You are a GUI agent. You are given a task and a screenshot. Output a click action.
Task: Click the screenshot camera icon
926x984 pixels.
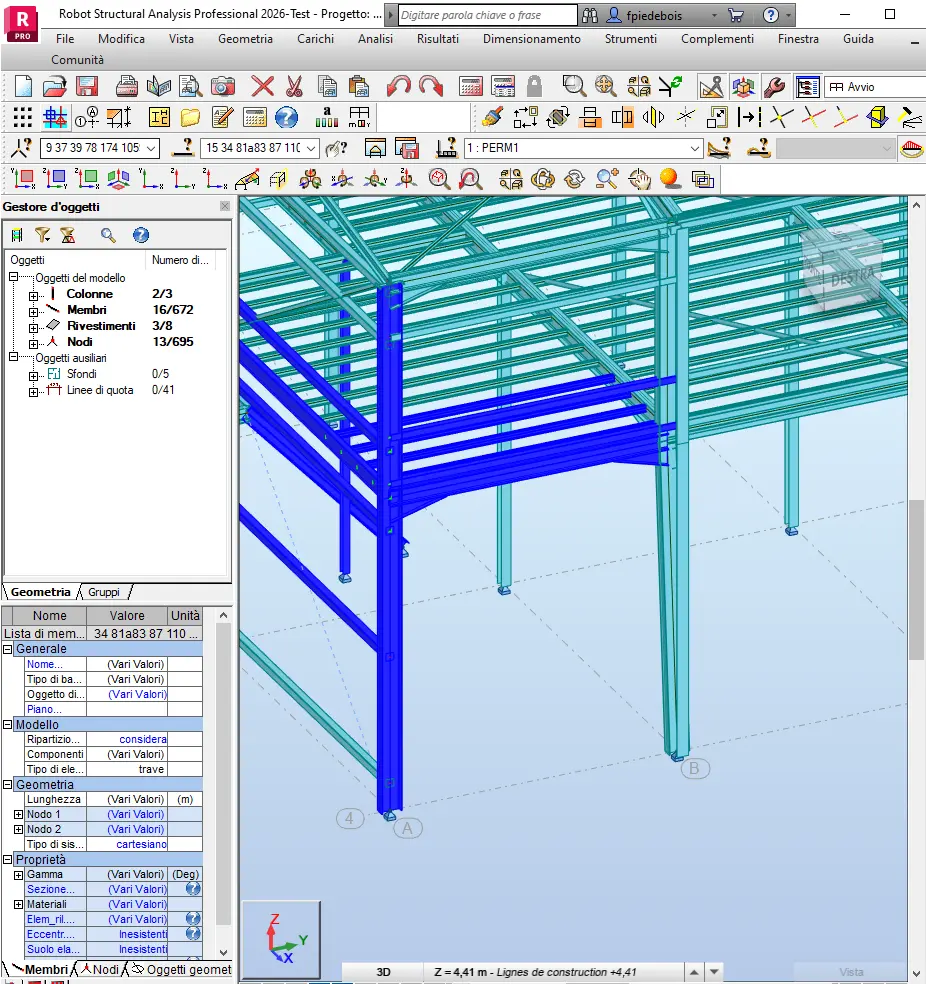(x=223, y=86)
